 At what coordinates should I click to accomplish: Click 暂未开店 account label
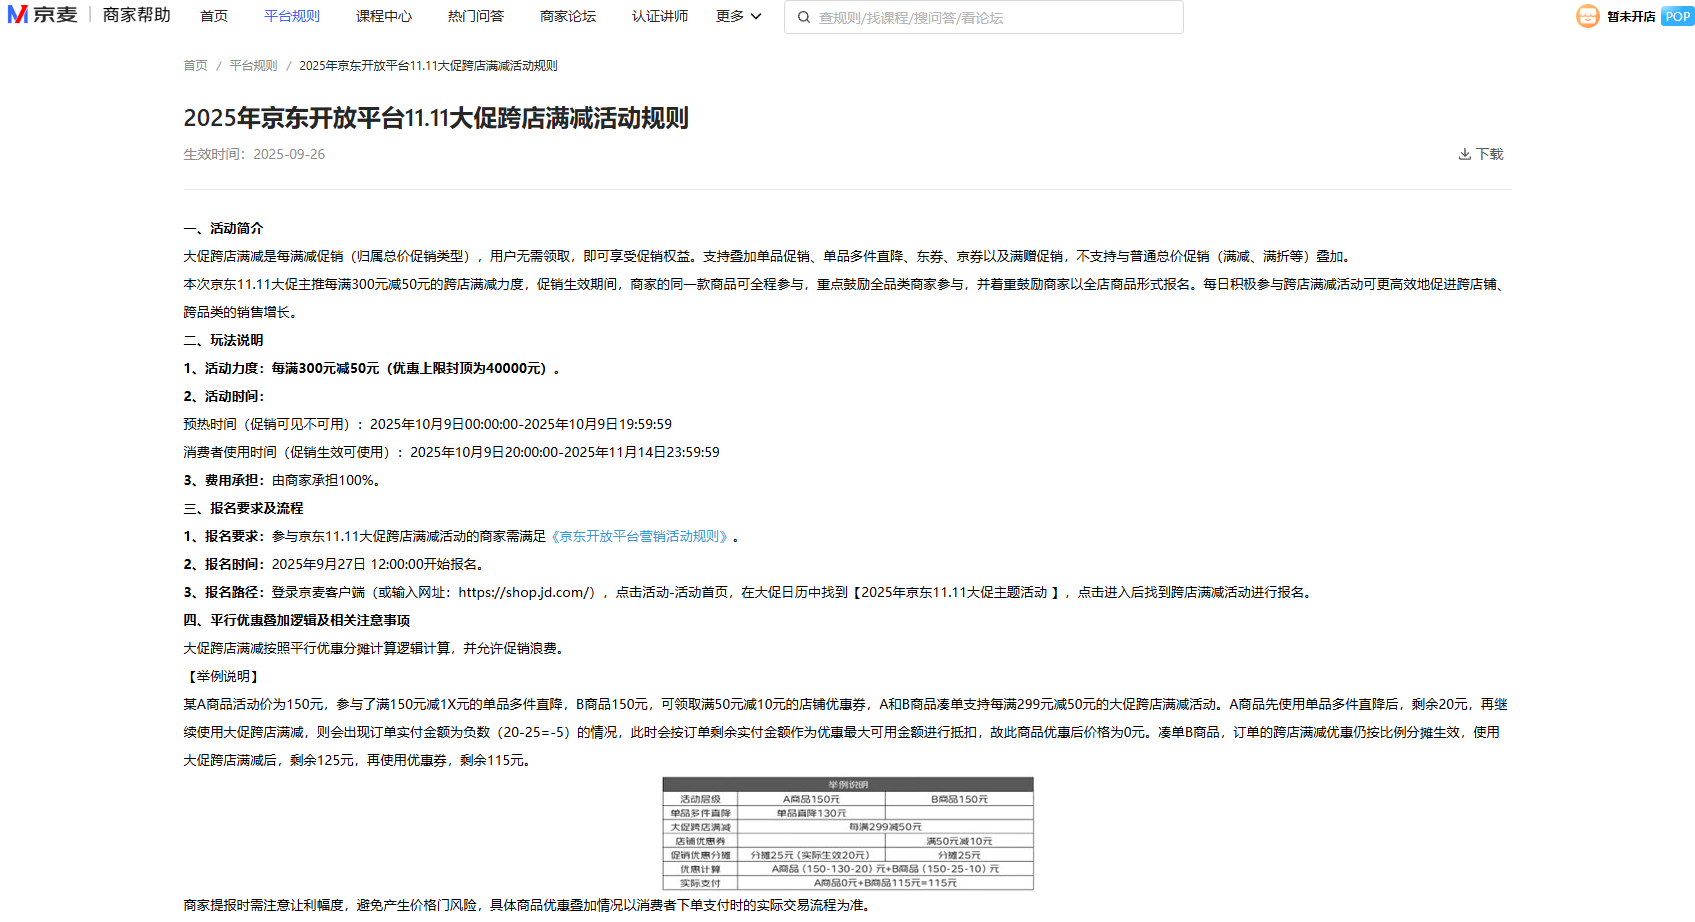1631,16
